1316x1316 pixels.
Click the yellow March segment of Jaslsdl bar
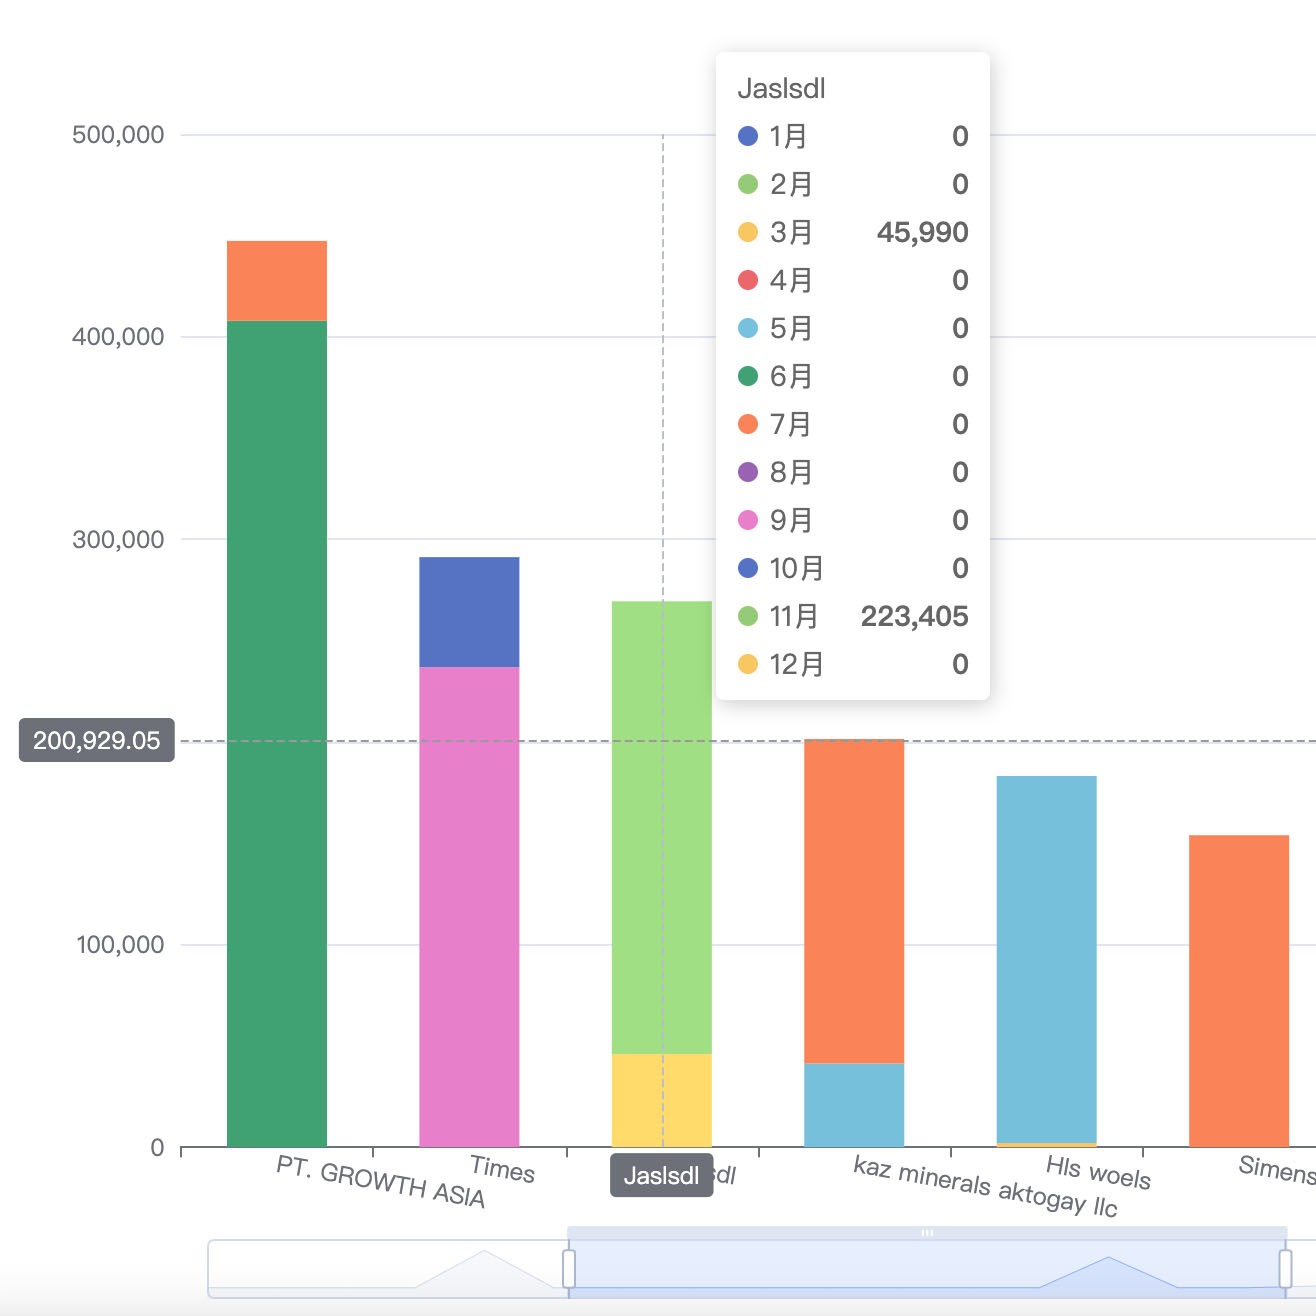[x=661, y=1100]
